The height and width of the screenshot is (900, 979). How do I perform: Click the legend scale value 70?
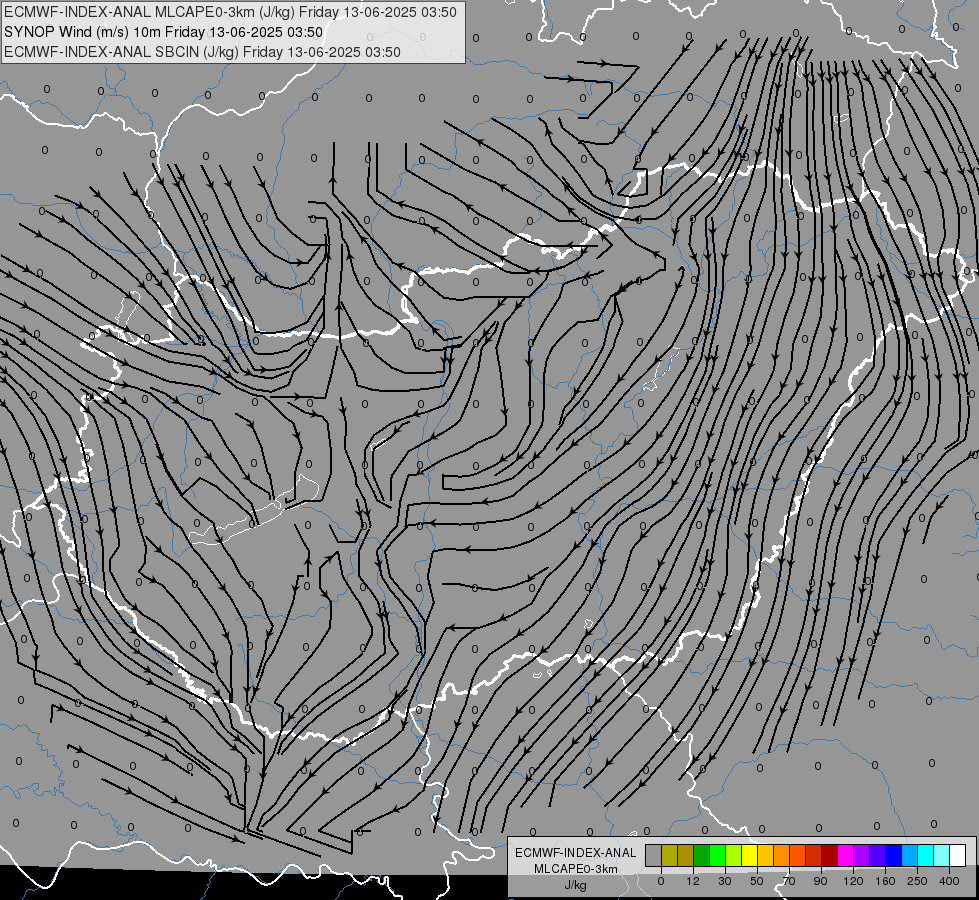(x=789, y=881)
